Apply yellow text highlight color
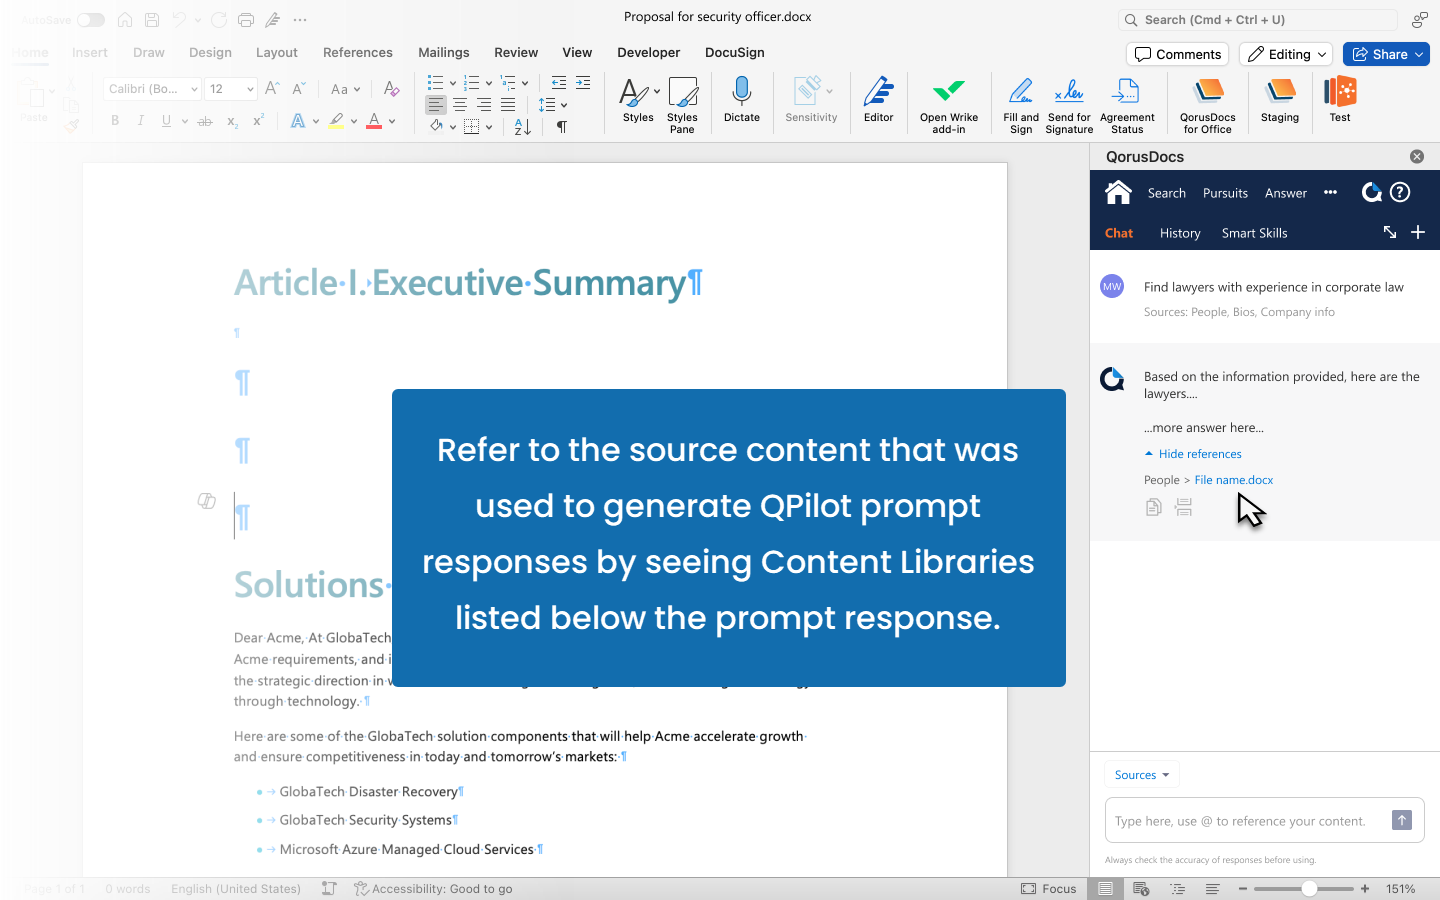The height and width of the screenshot is (900, 1440). click(336, 121)
